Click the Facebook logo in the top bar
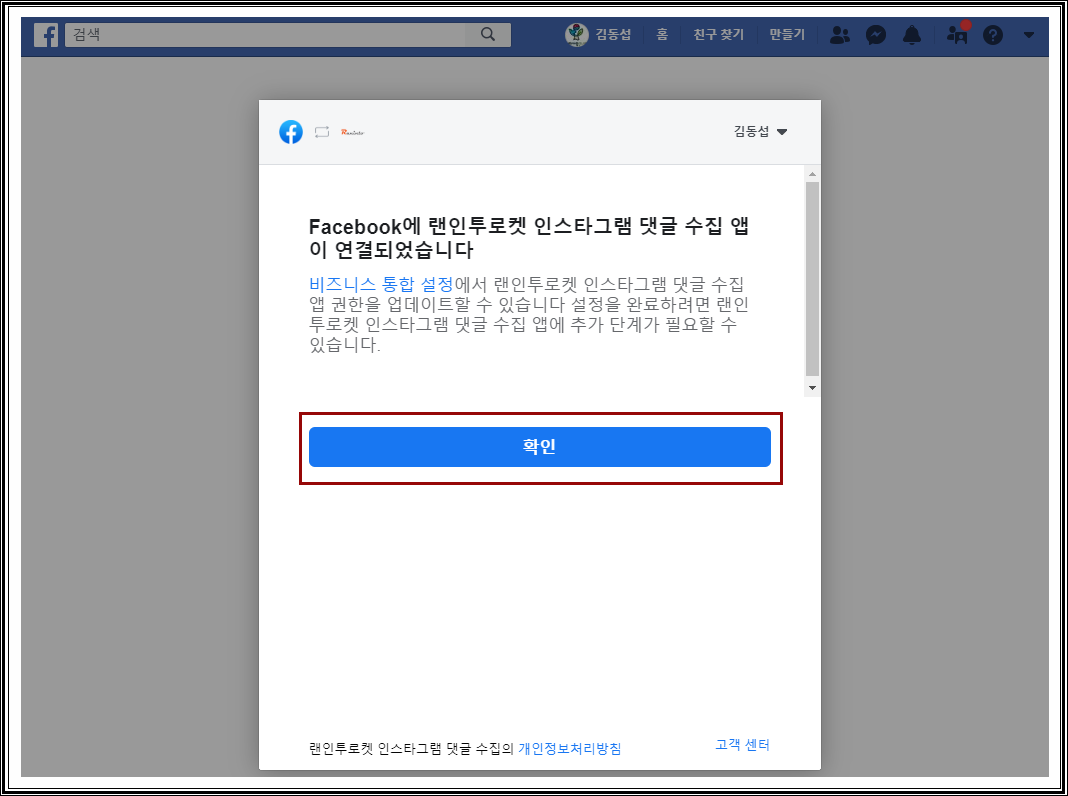Viewport: 1068px width, 796px height. coord(46,35)
